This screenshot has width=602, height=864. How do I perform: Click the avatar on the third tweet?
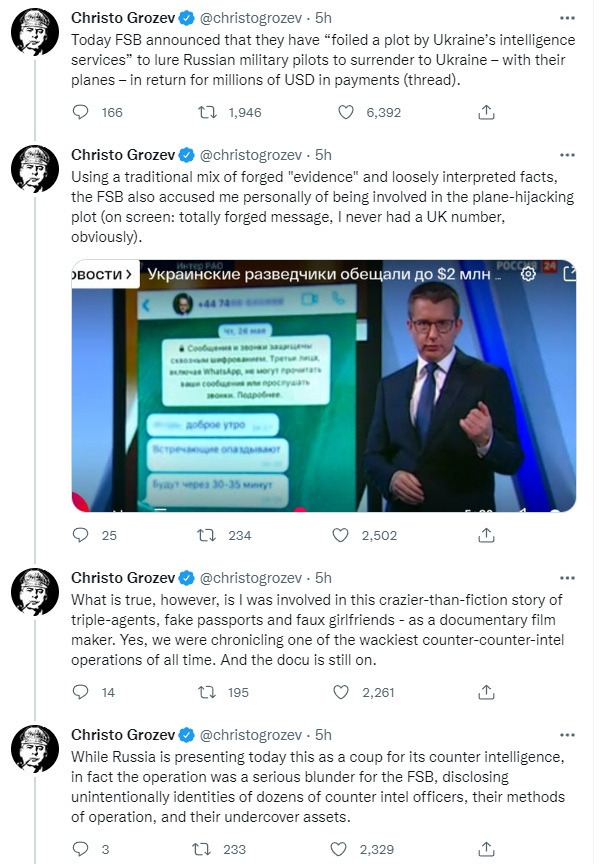point(35,596)
